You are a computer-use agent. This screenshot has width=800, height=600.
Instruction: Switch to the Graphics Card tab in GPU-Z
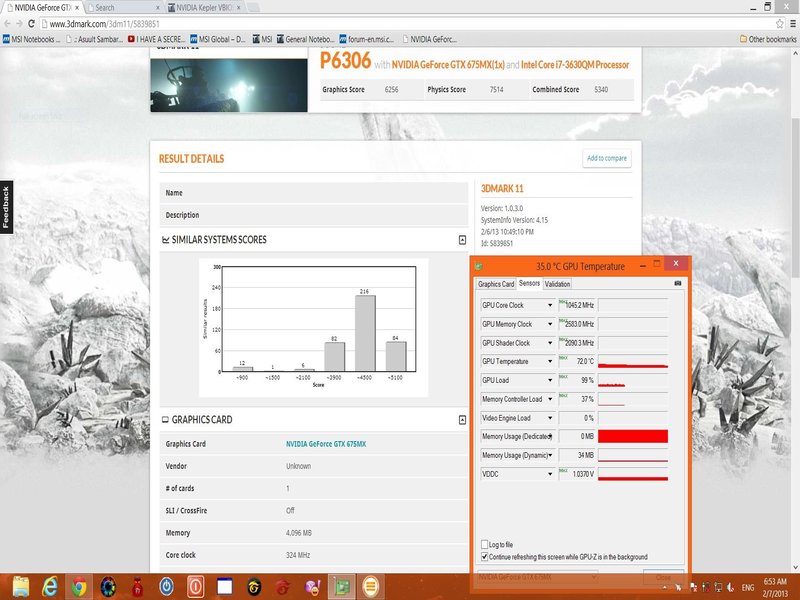pos(496,284)
